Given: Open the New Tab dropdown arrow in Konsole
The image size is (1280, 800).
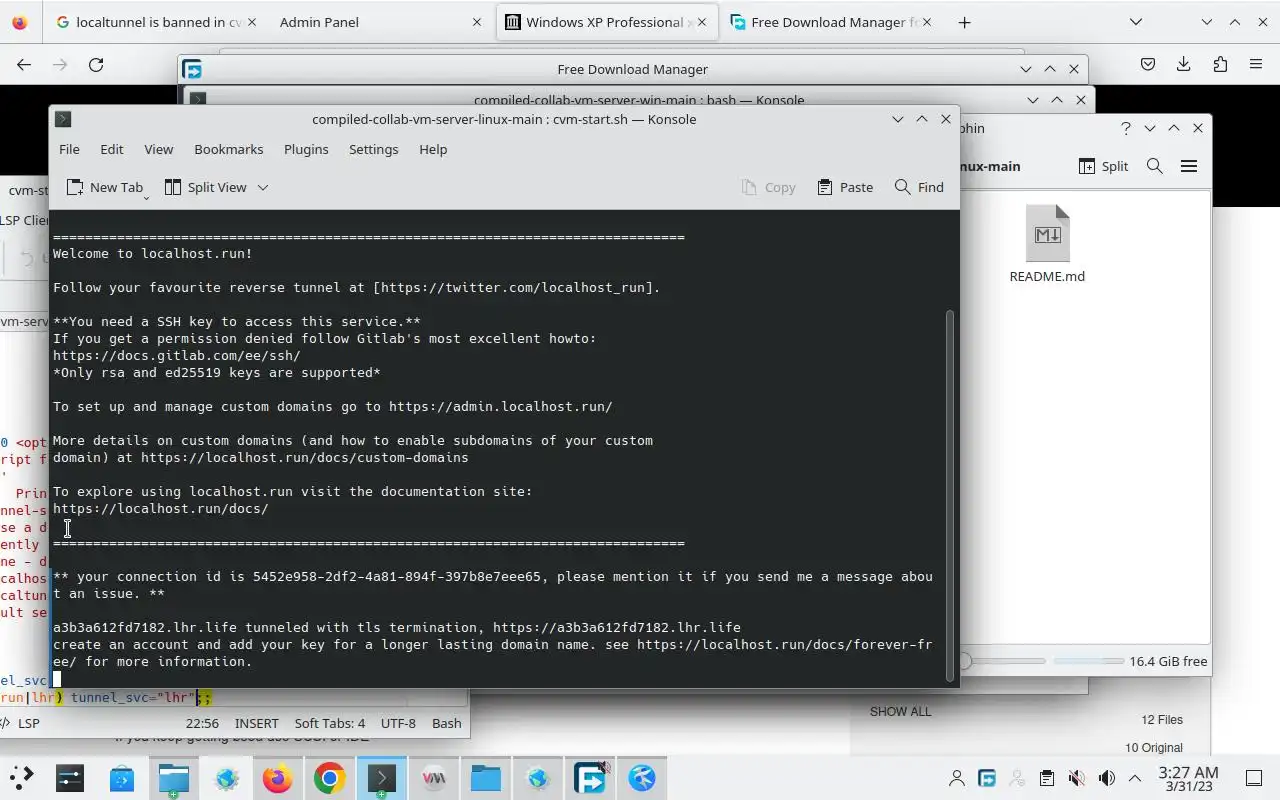Looking at the screenshot, I should click(146, 198).
